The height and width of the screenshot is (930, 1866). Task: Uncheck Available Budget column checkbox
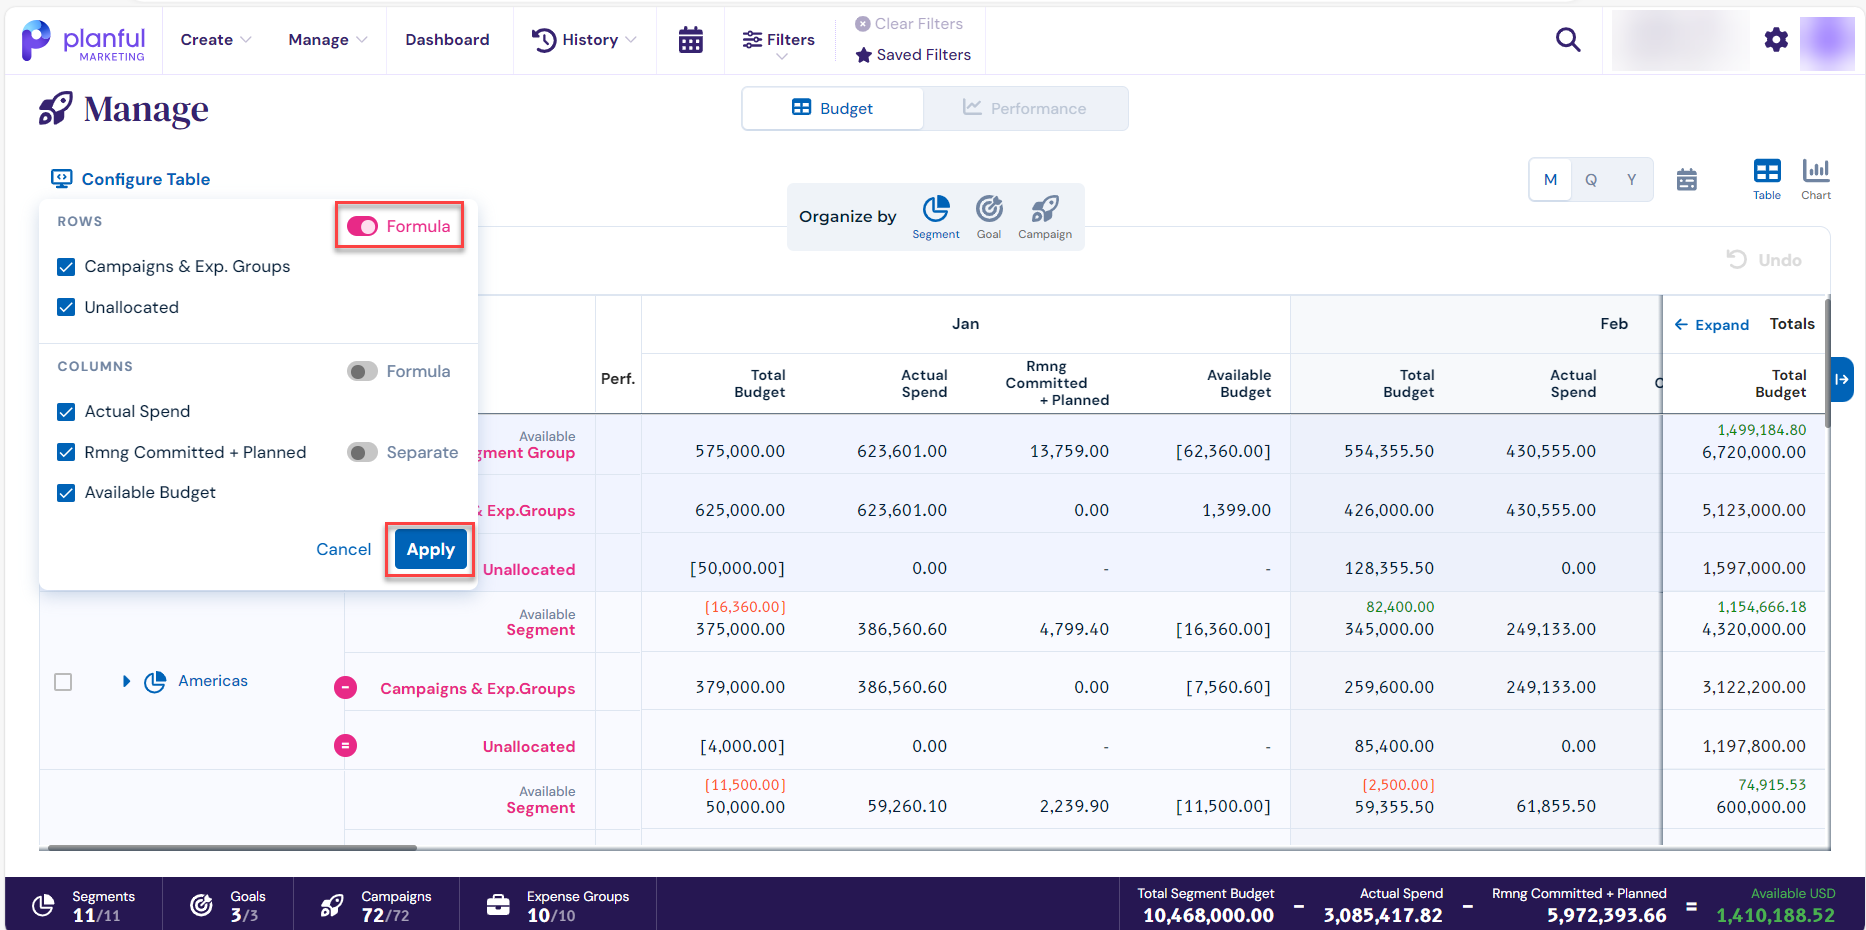tap(66, 493)
